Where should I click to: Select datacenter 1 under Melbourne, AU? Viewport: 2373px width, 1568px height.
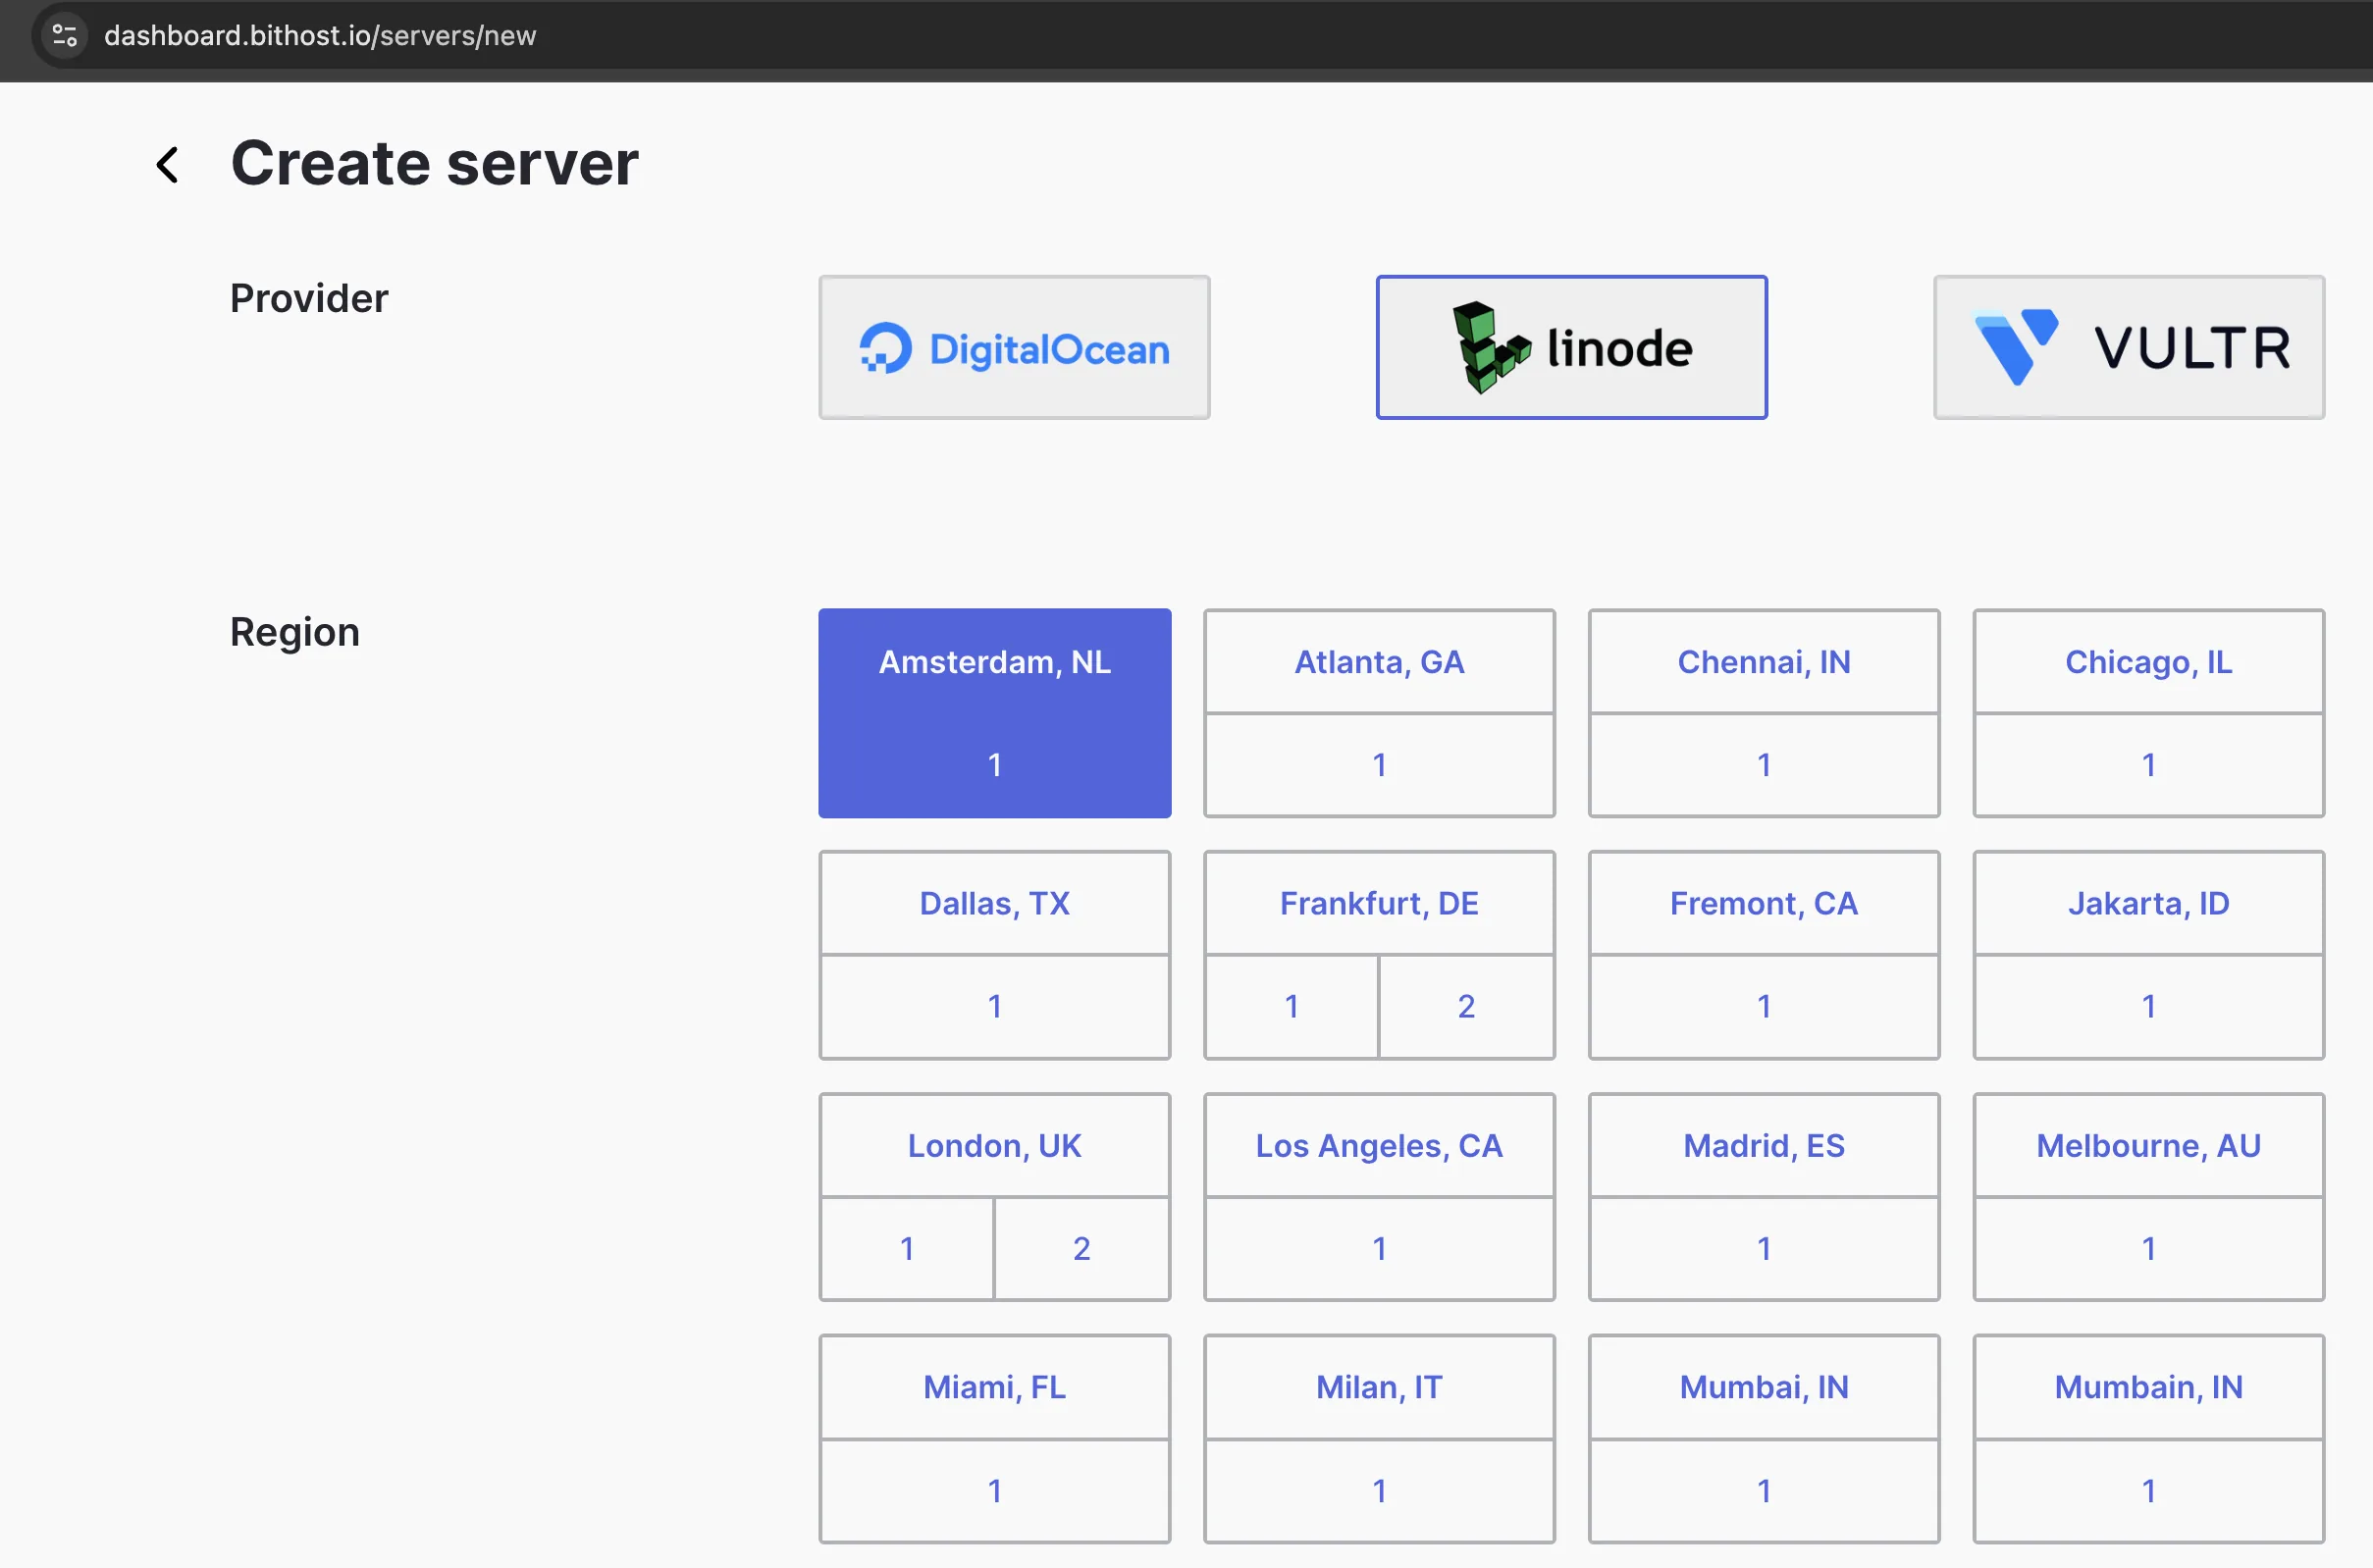point(2148,1248)
